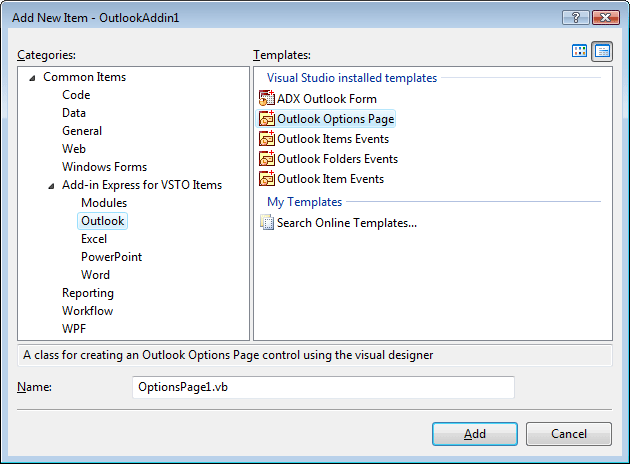Click the My Templates group header
The width and height of the screenshot is (630, 464).
pyautogui.click(x=305, y=202)
